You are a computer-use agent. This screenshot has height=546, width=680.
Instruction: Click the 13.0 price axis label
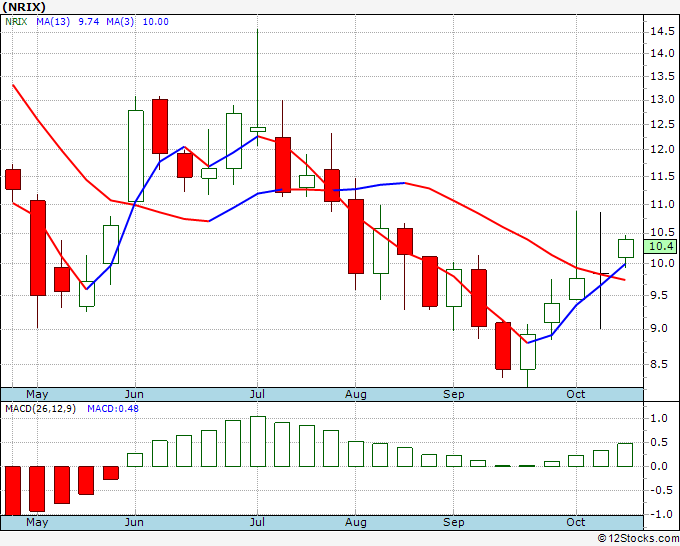pos(662,100)
